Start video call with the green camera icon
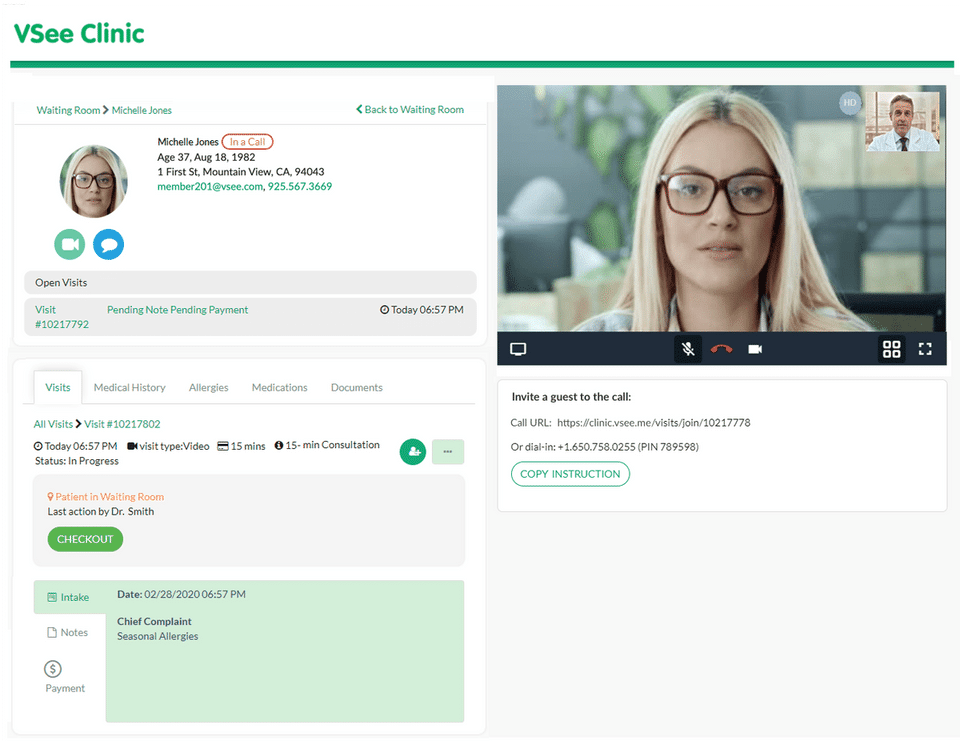Screen dimensions: 960x741 [x=70, y=244]
